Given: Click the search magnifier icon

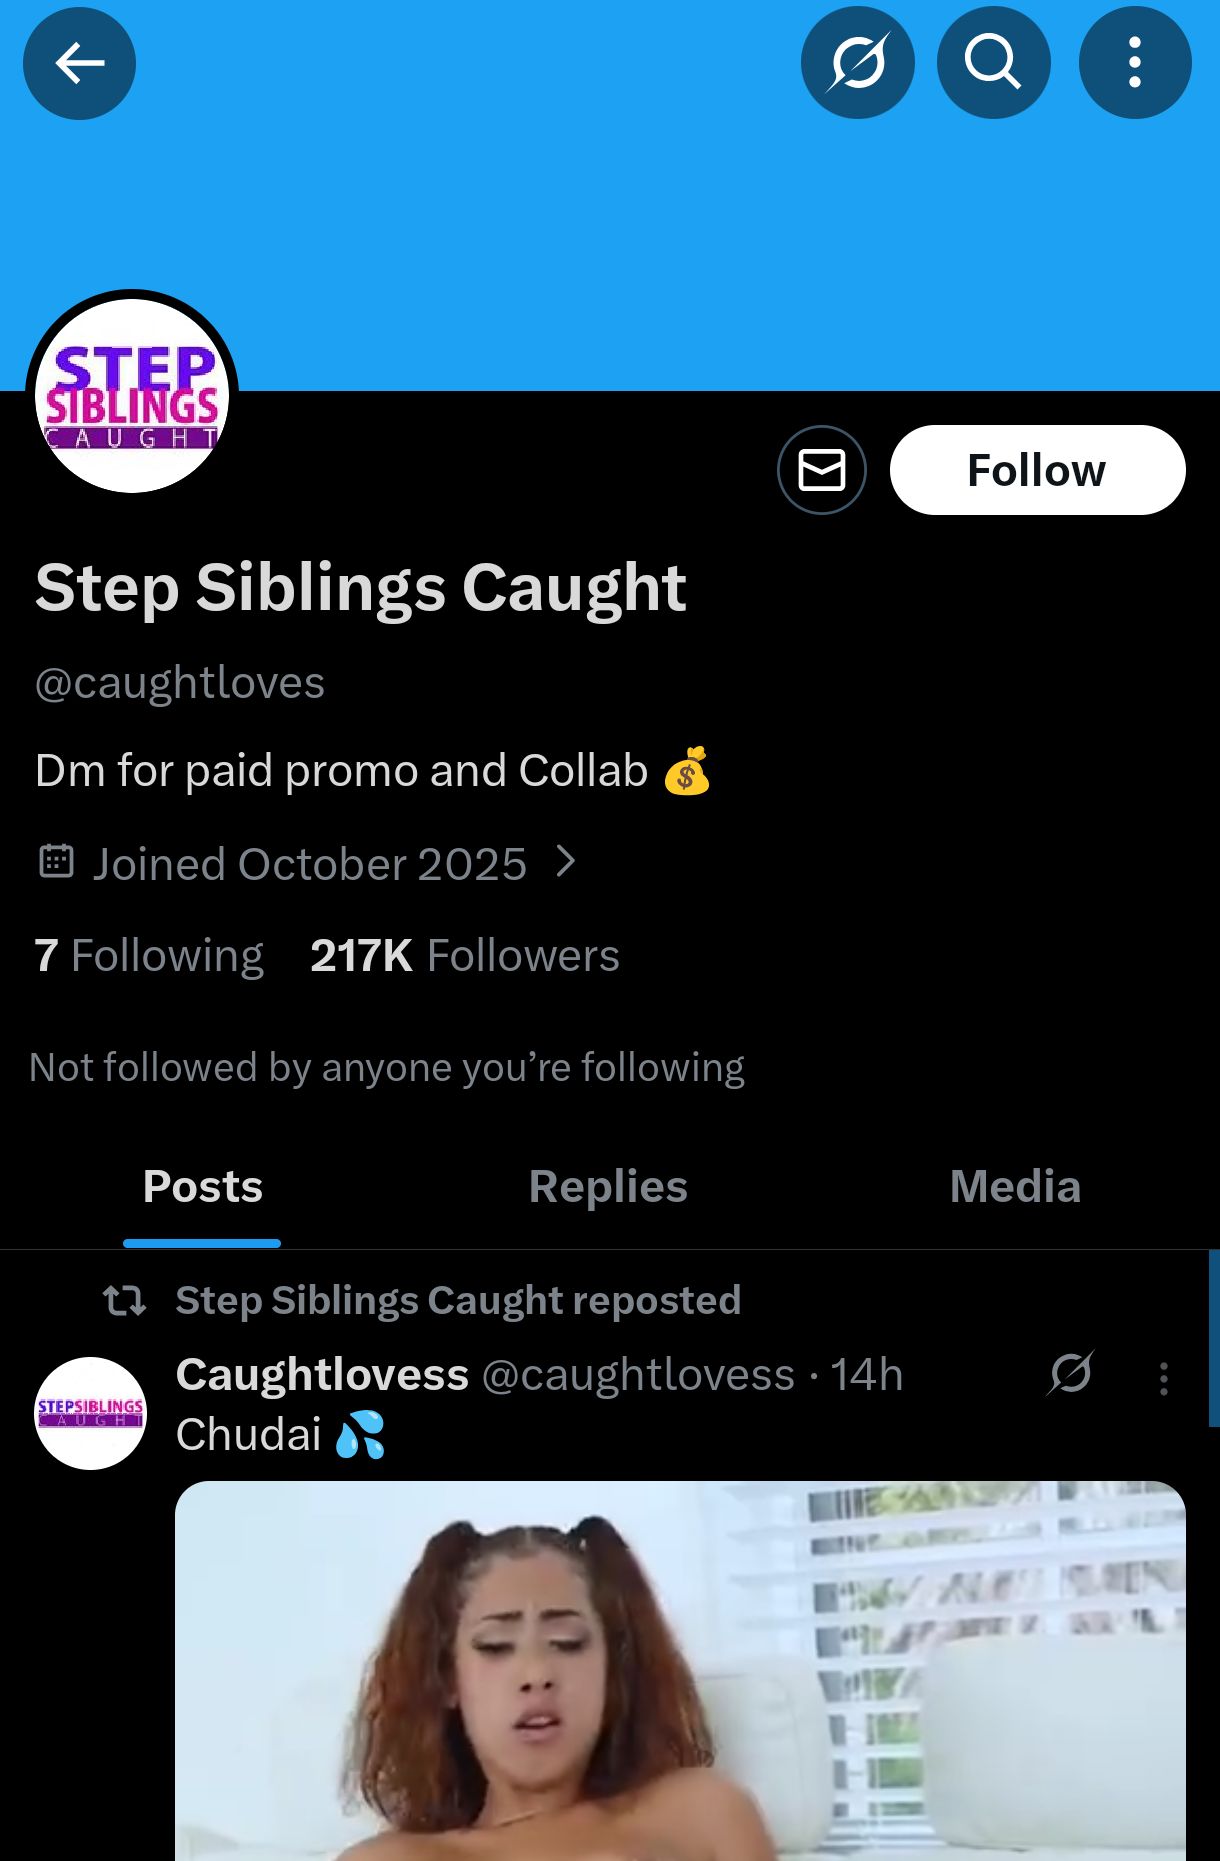Looking at the screenshot, I should 993,63.
